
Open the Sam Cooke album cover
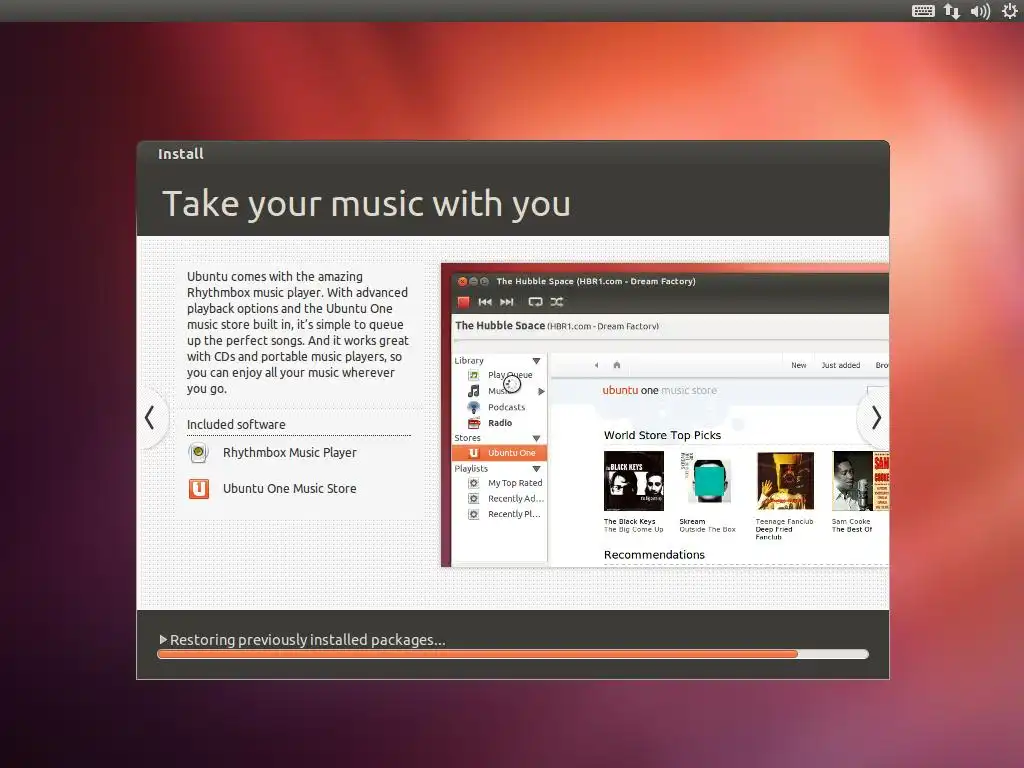click(x=860, y=481)
